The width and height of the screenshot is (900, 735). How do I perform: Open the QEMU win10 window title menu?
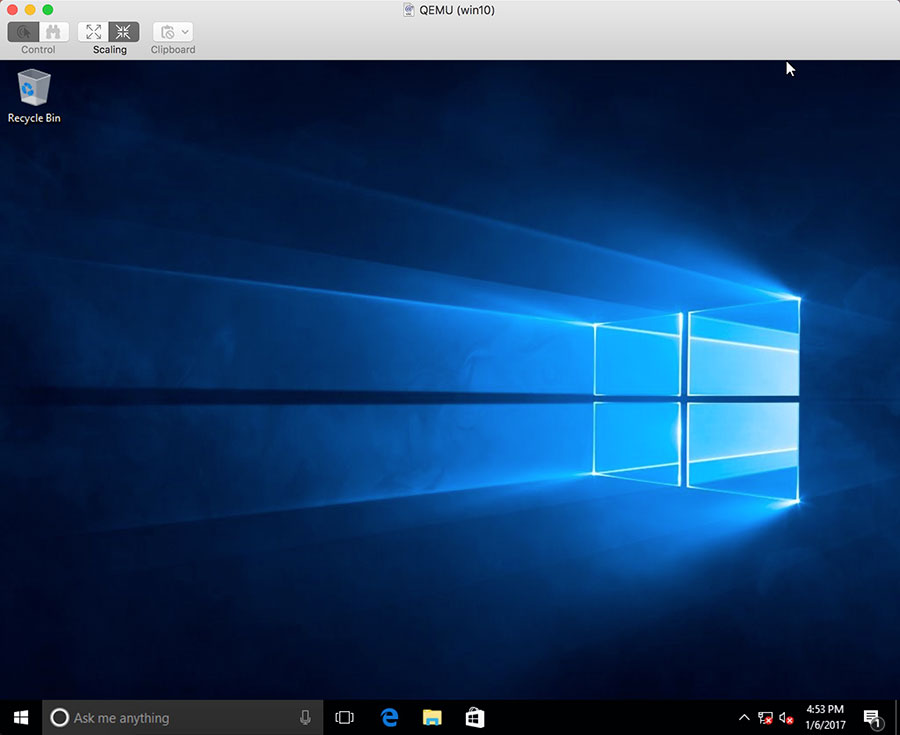pyautogui.click(x=448, y=10)
